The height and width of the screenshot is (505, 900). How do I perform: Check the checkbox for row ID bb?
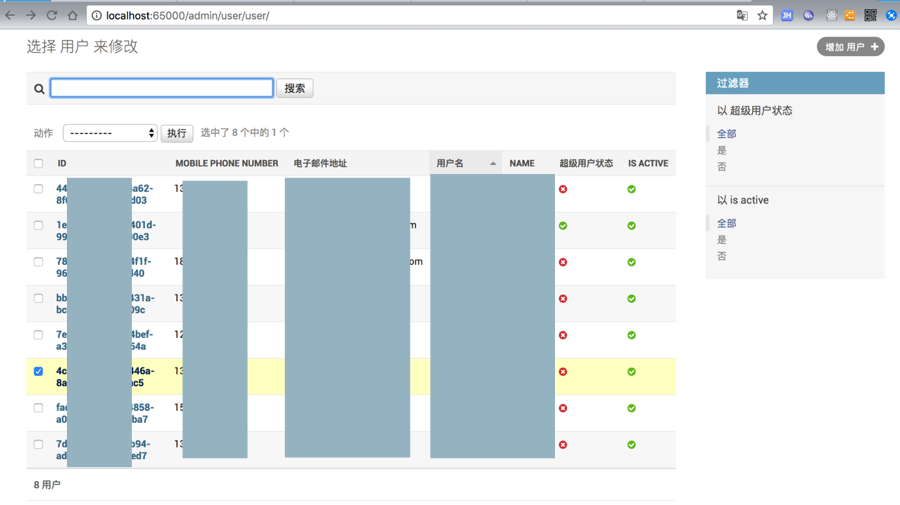[38, 298]
